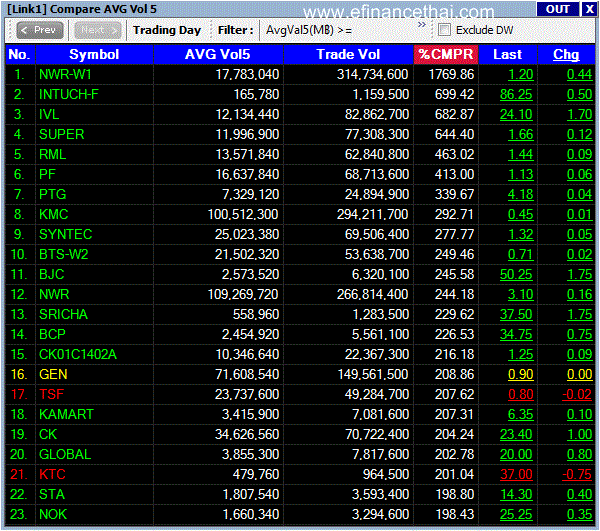Click %CMPR value 1769.86
This screenshot has width=600, height=531.
[452, 74]
